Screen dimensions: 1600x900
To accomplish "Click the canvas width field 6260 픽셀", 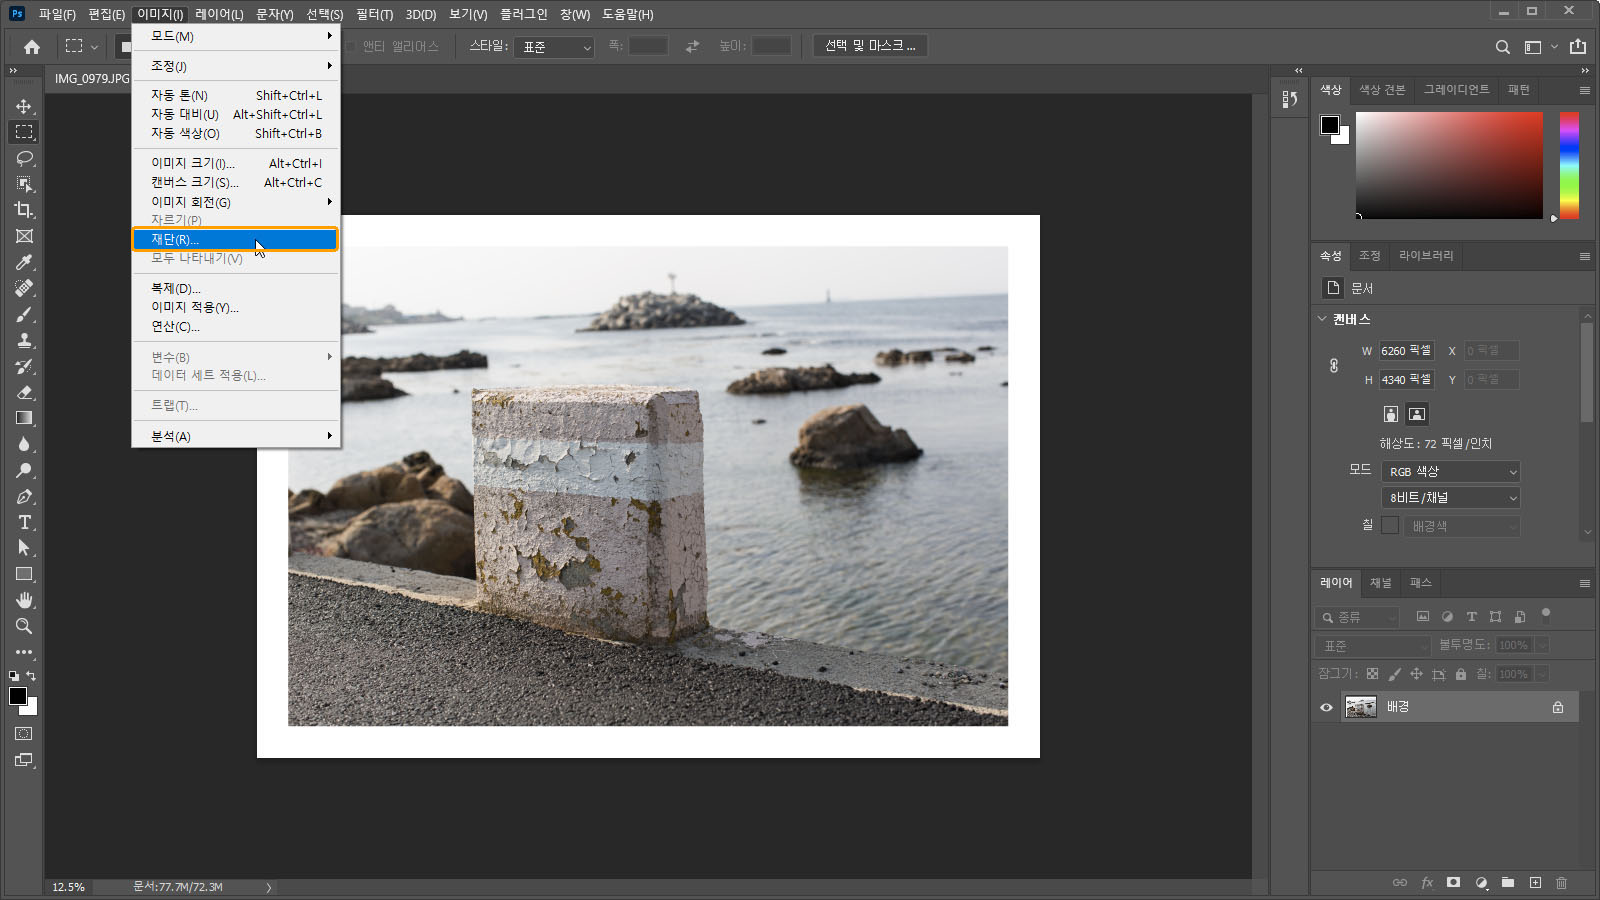I will [x=1406, y=351].
